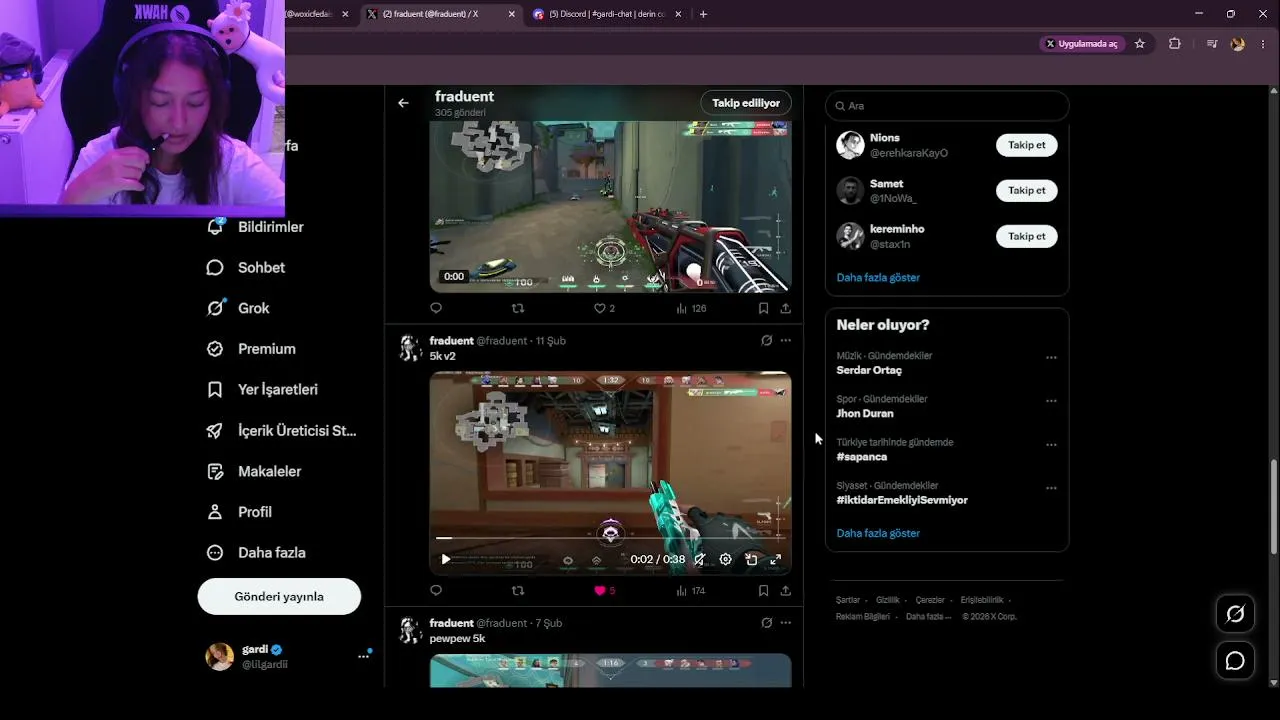Viewport: 1280px width, 720px height.
Task: Open options for #iktidarEmekliyiSevmiyor trend
Action: point(1051,488)
